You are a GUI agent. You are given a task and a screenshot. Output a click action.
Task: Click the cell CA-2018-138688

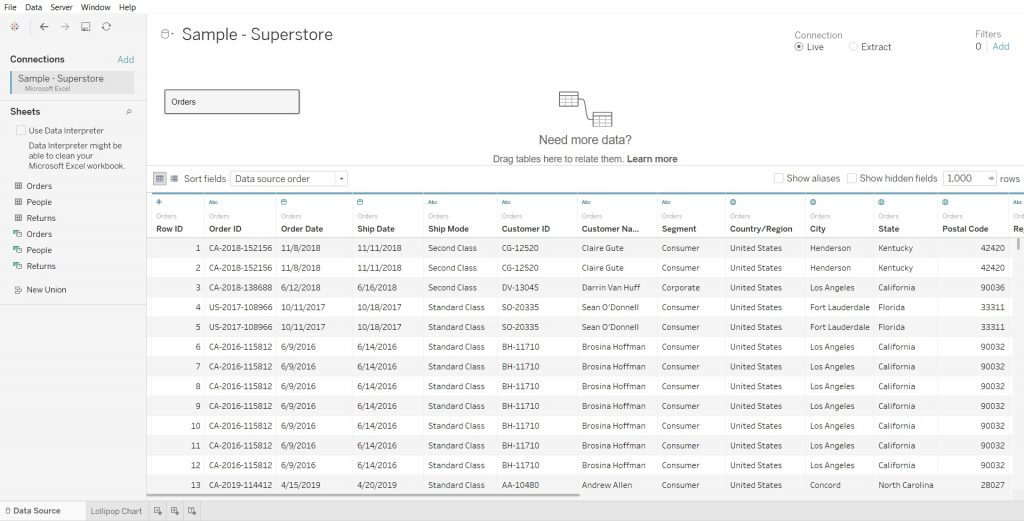[240, 288]
